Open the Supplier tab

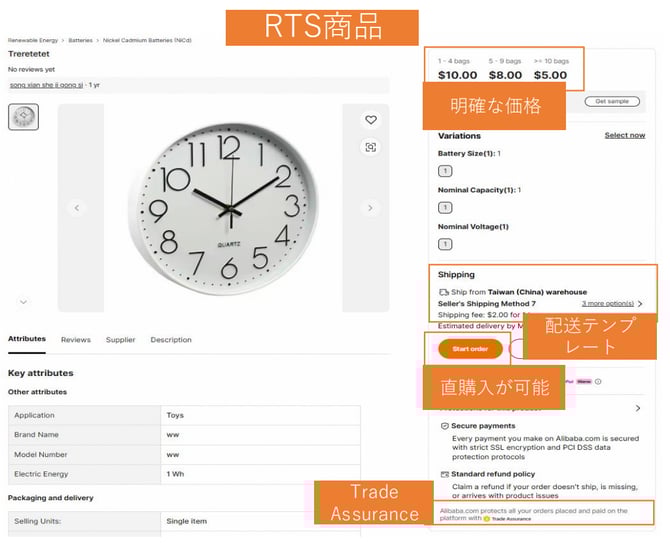click(120, 340)
